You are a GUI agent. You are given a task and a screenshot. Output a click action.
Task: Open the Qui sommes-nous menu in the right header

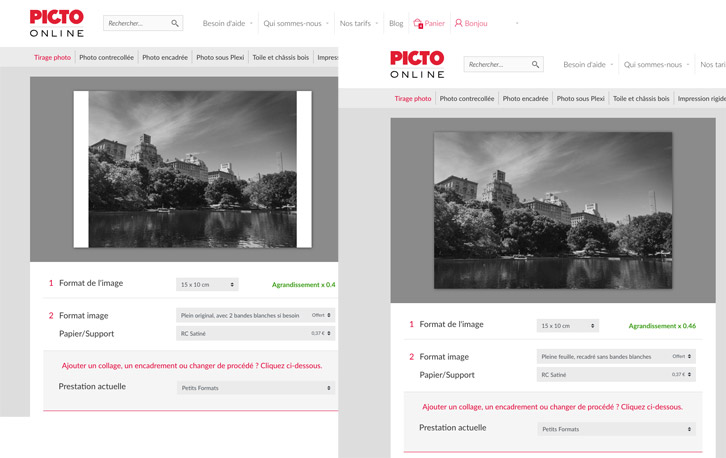656,64
